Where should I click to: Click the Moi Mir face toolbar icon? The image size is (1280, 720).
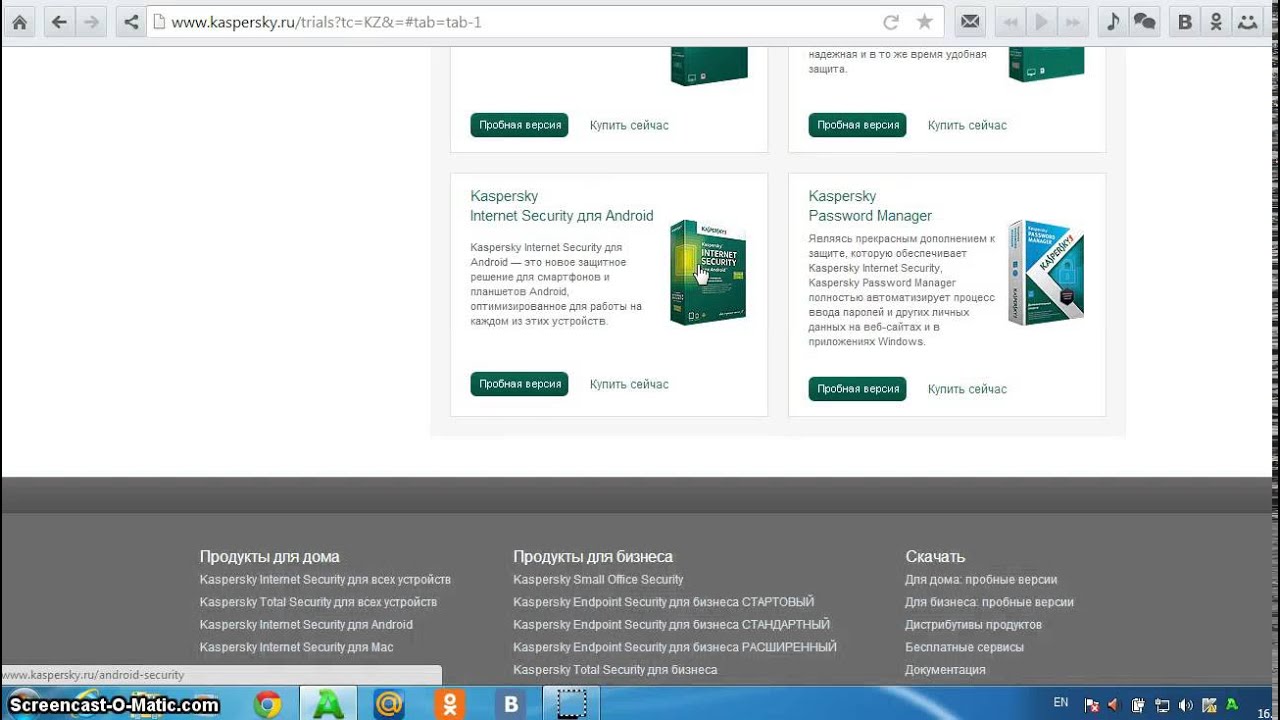(1247, 22)
